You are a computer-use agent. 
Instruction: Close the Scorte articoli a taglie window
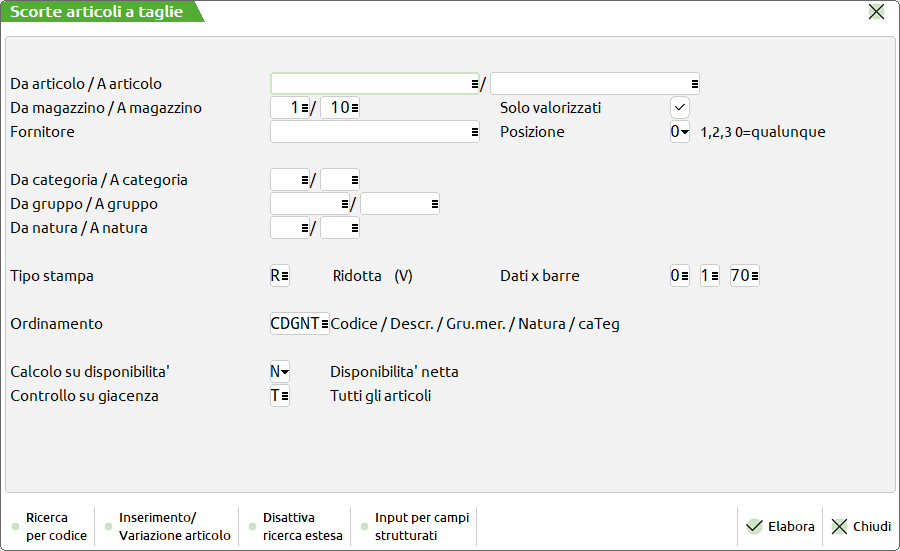pyautogui.click(x=876, y=12)
